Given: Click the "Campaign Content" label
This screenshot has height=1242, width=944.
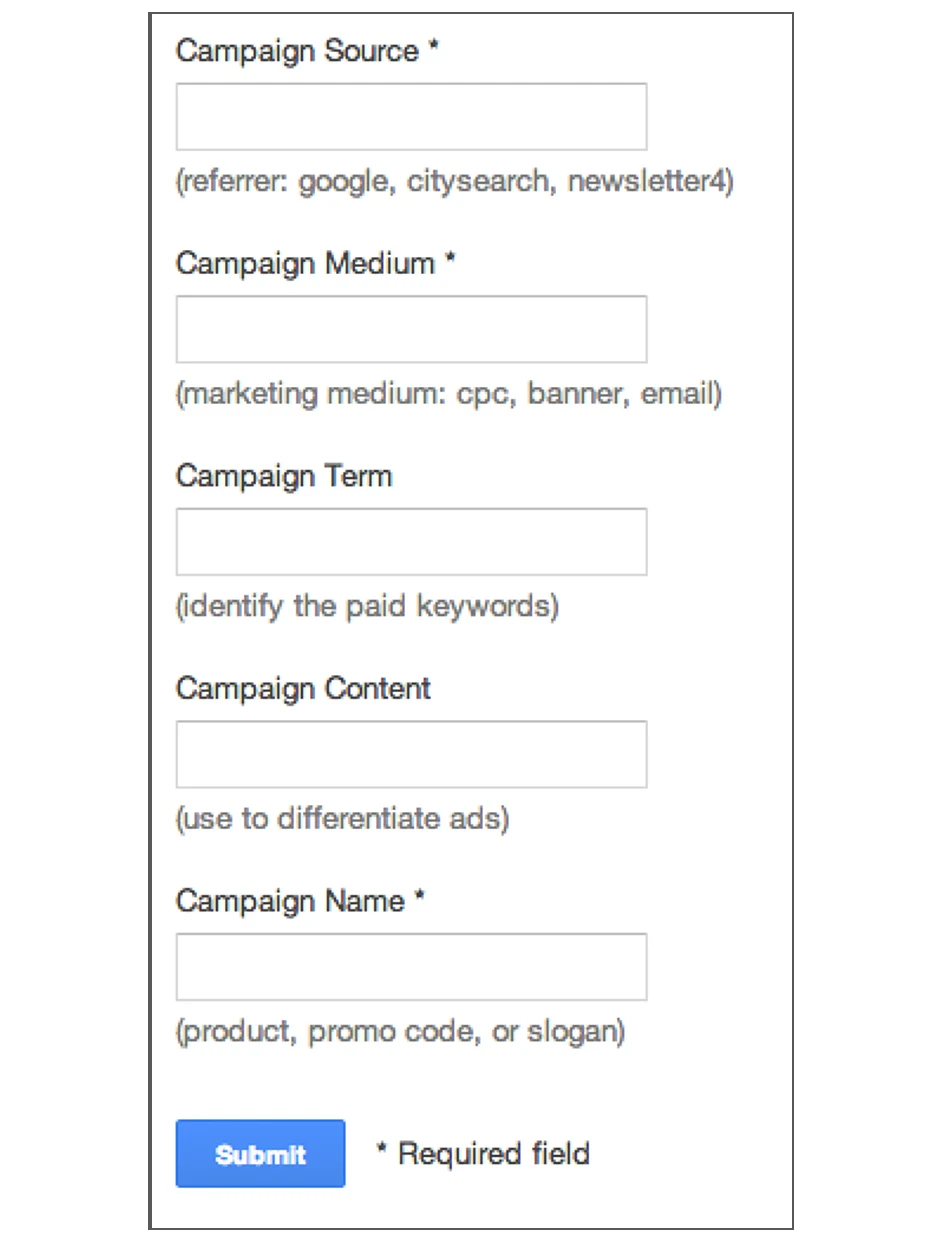Looking at the screenshot, I should pos(303,689).
